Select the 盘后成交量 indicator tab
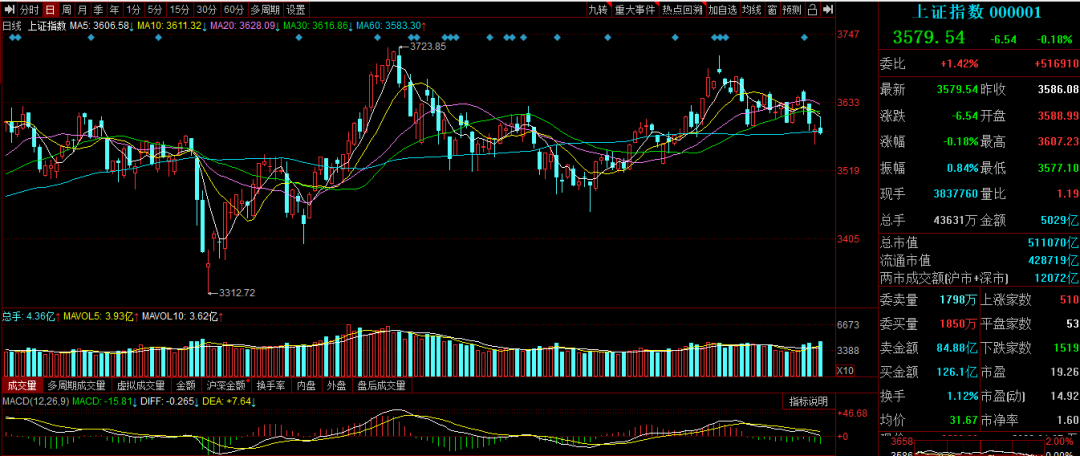The width and height of the screenshot is (1080, 456). tap(381, 386)
